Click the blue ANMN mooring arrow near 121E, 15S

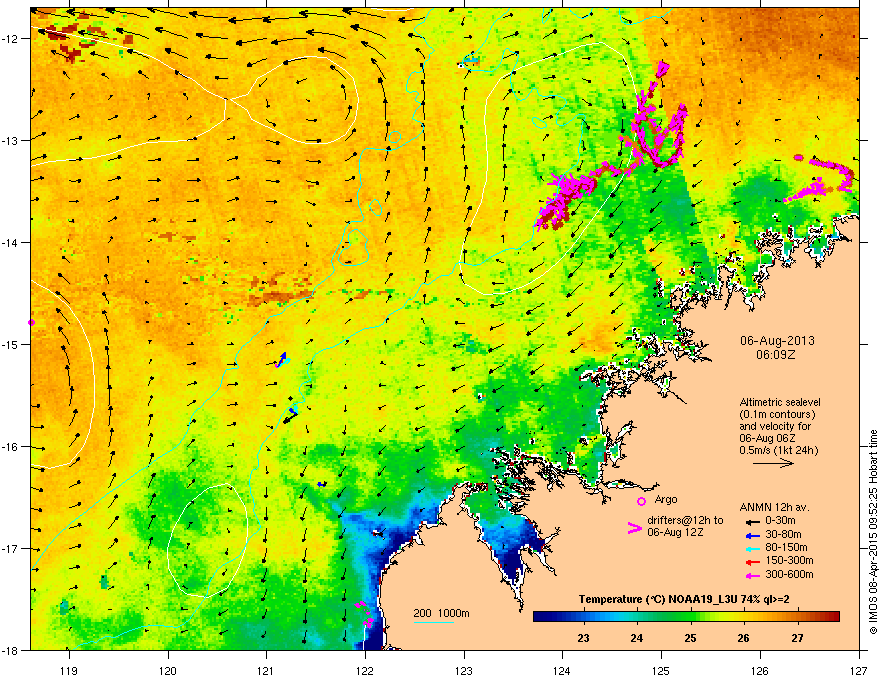[282, 360]
